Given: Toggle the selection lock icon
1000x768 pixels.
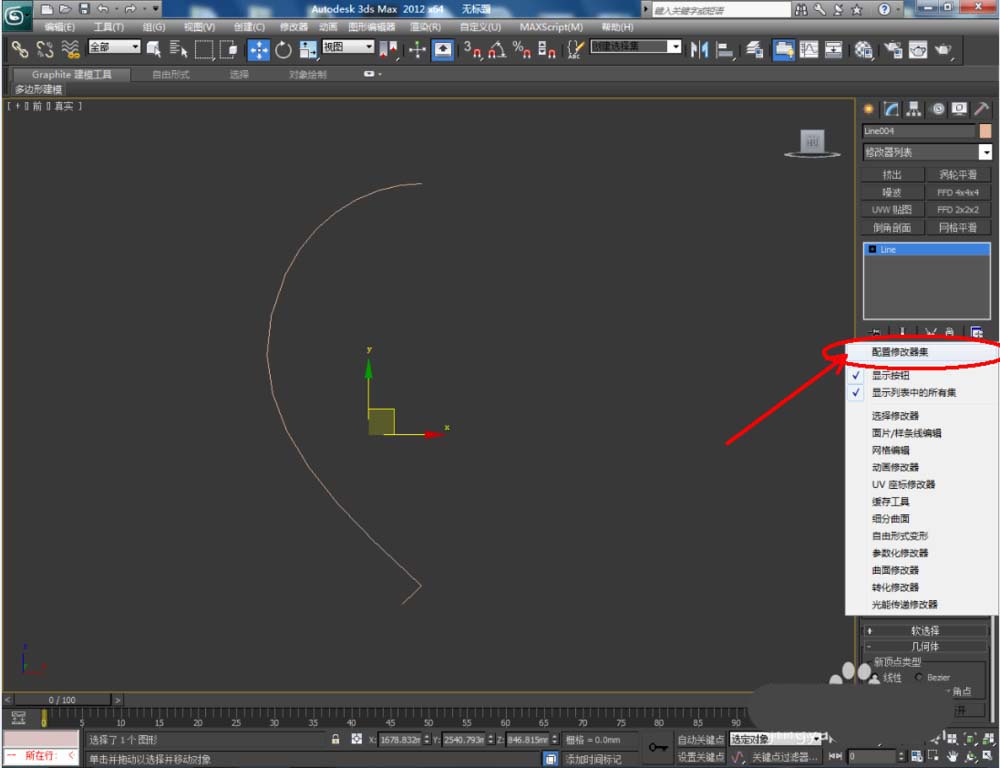Looking at the screenshot, I should (336, 740).
